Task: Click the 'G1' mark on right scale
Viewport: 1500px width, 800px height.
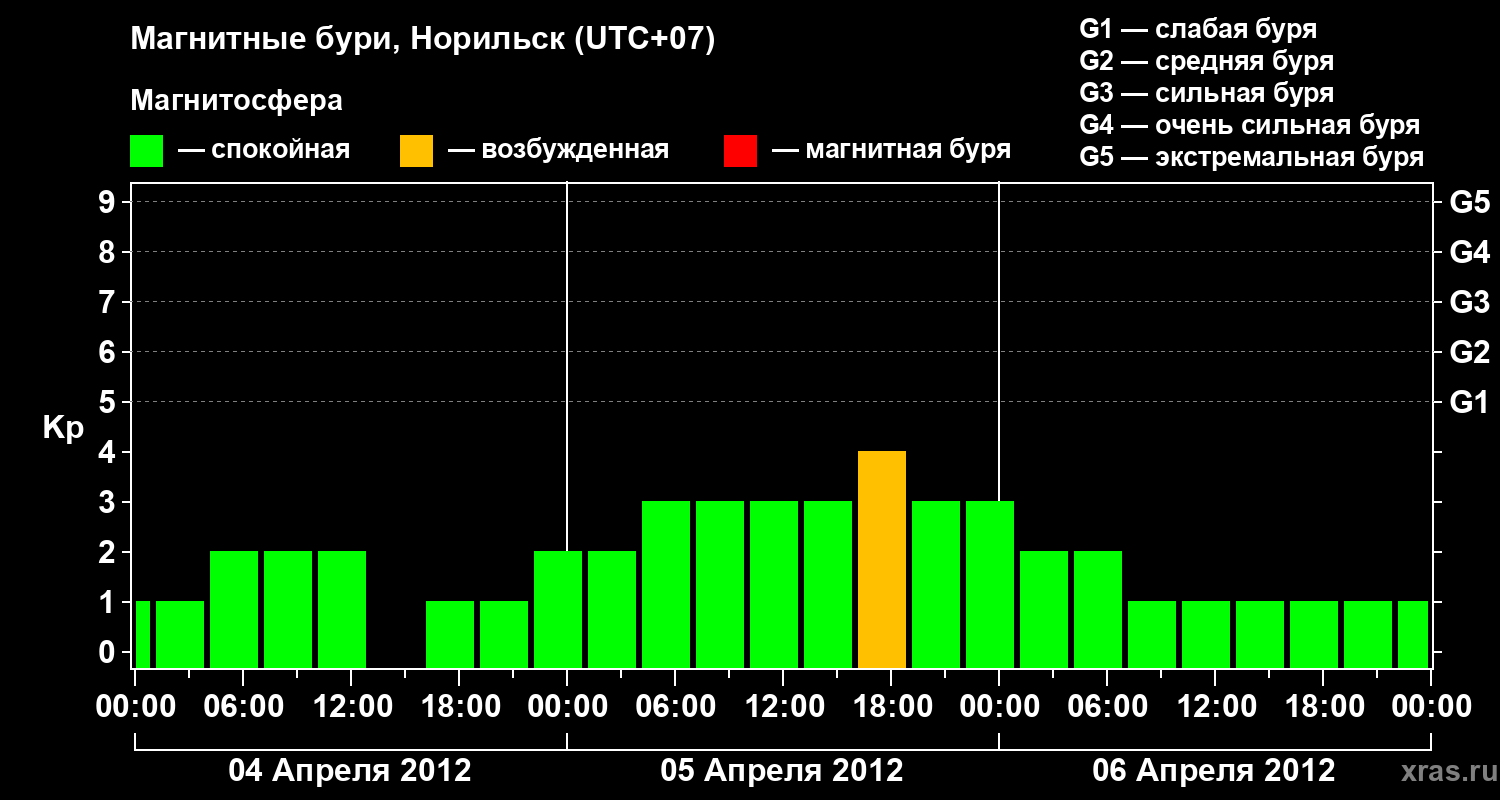Action: (x=1469, y=403)
